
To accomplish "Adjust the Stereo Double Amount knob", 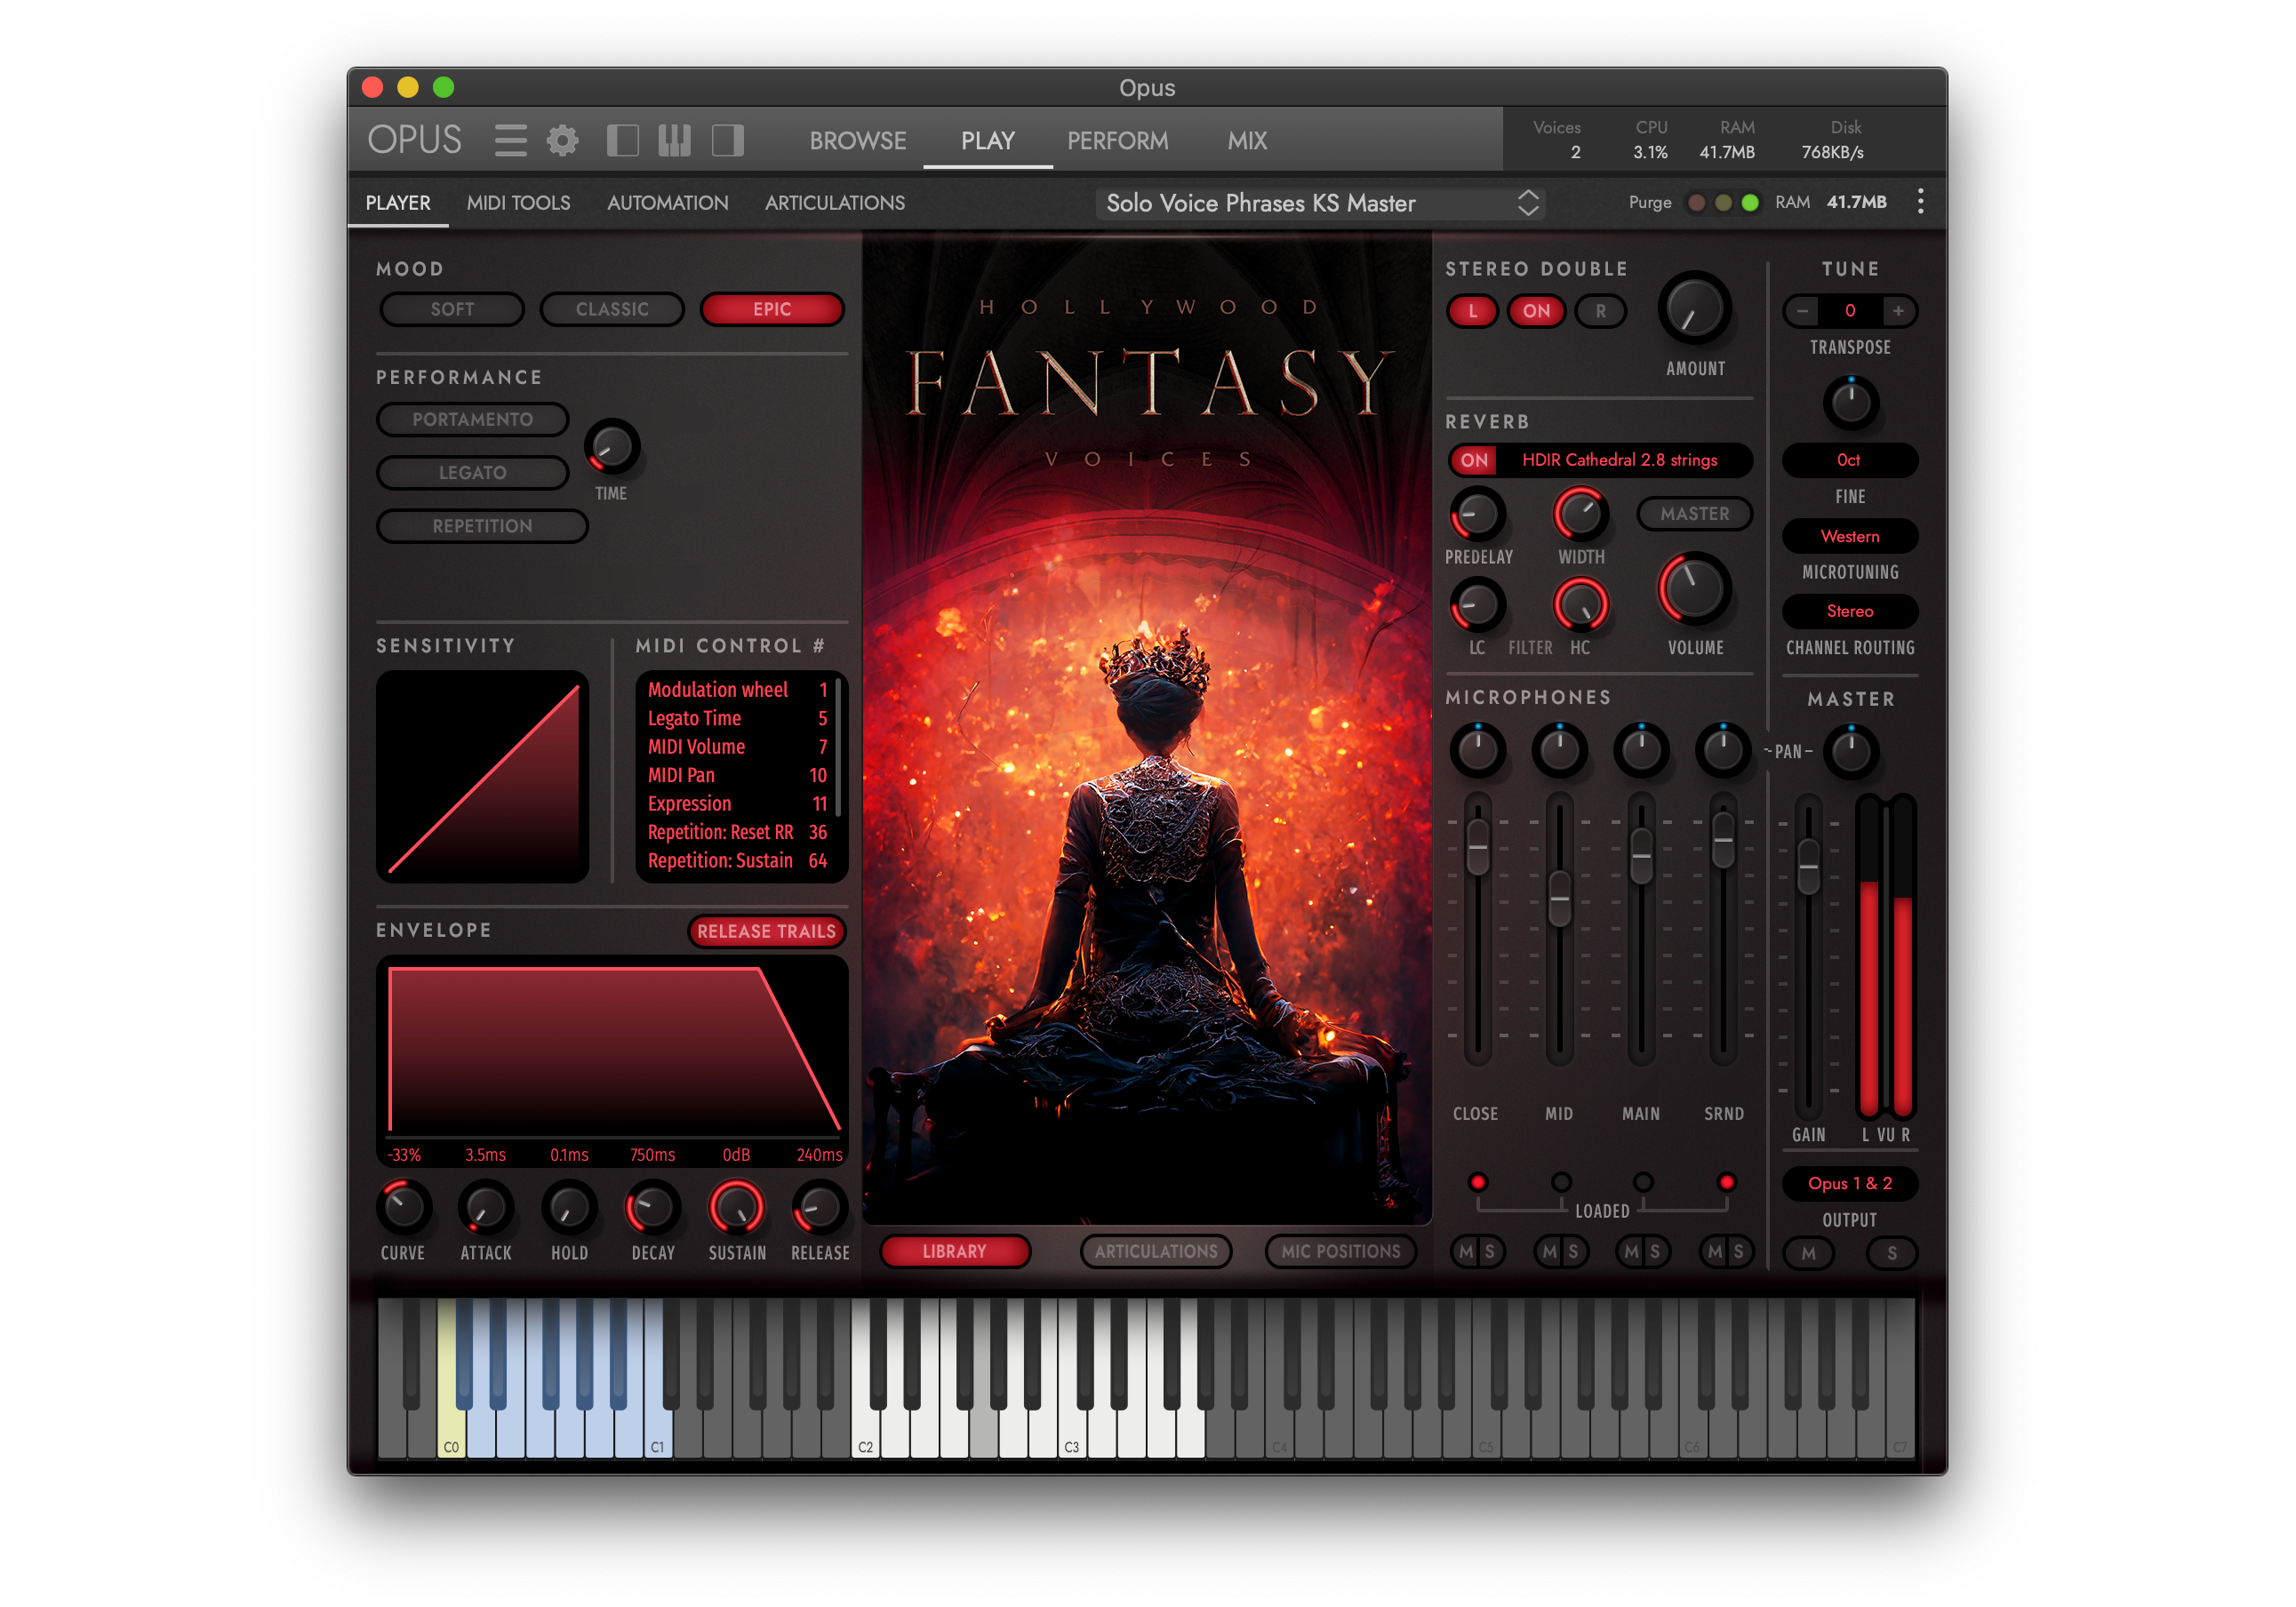I will pos(1694,309).
